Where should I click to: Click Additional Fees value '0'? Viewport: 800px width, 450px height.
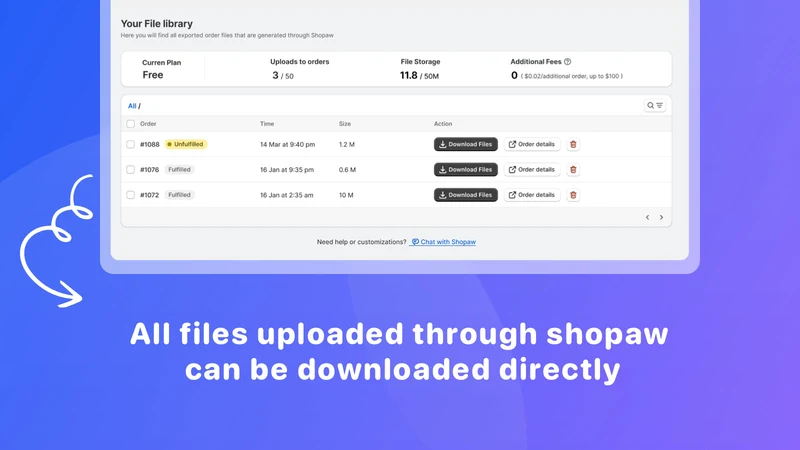pyautogui.click(x=514, y=76)
